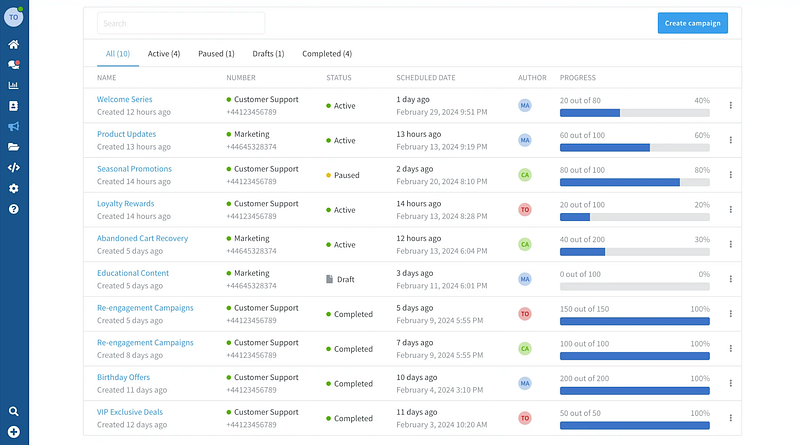Open options menu for Welcome Series row

coord(730,106)
